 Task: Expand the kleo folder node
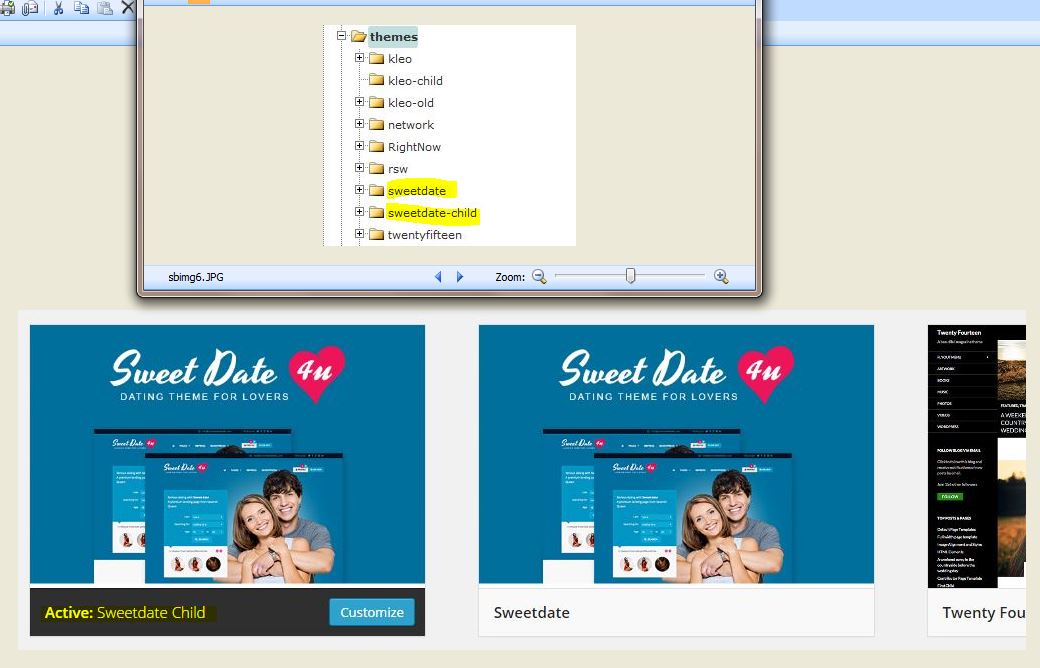360,58
